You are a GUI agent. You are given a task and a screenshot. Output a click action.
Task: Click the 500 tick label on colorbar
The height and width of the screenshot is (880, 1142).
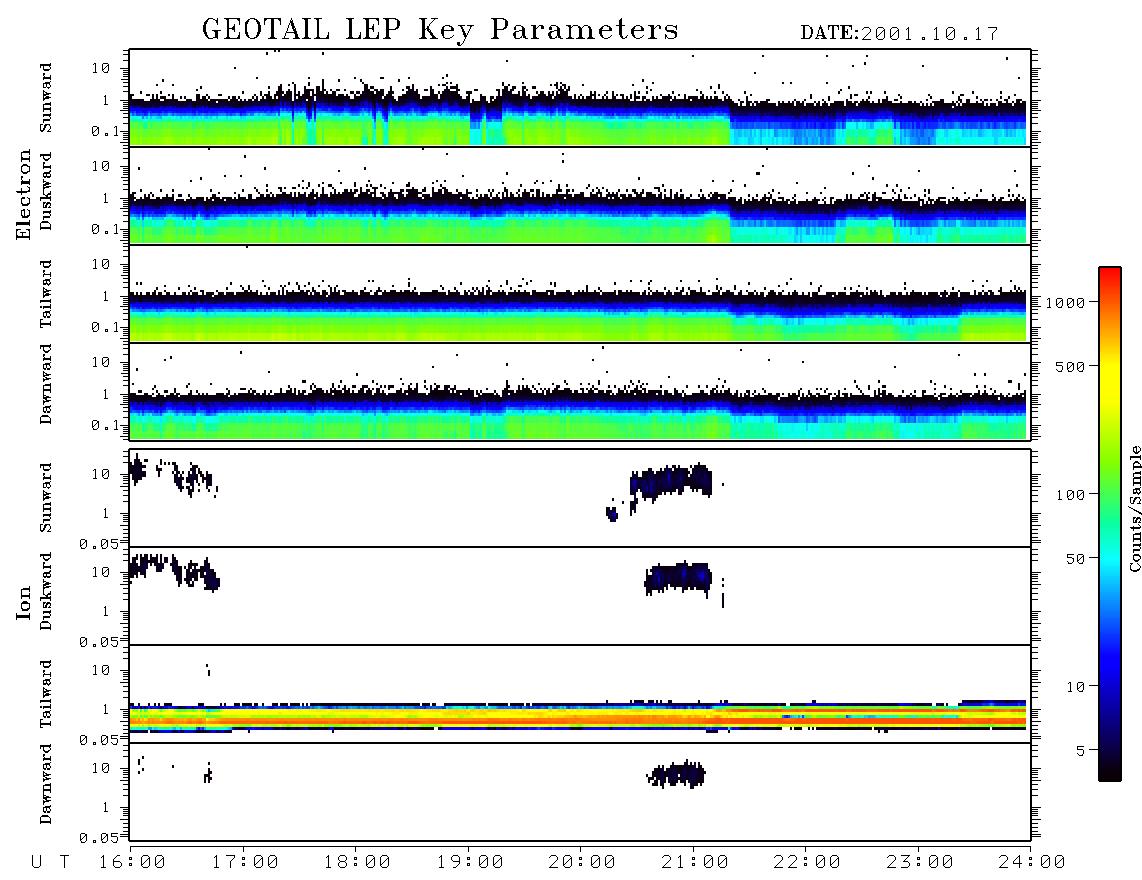click(x=1070, y=366)
